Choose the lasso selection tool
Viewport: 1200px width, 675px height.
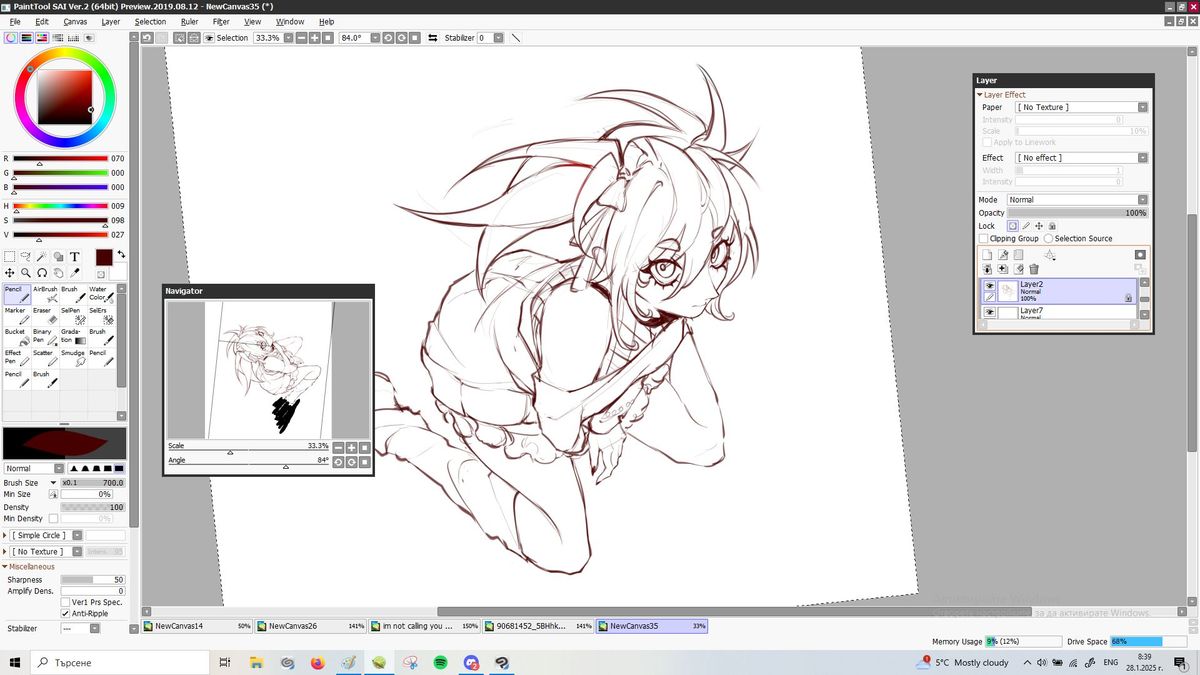pyautogui.click(x=26, y=257)
